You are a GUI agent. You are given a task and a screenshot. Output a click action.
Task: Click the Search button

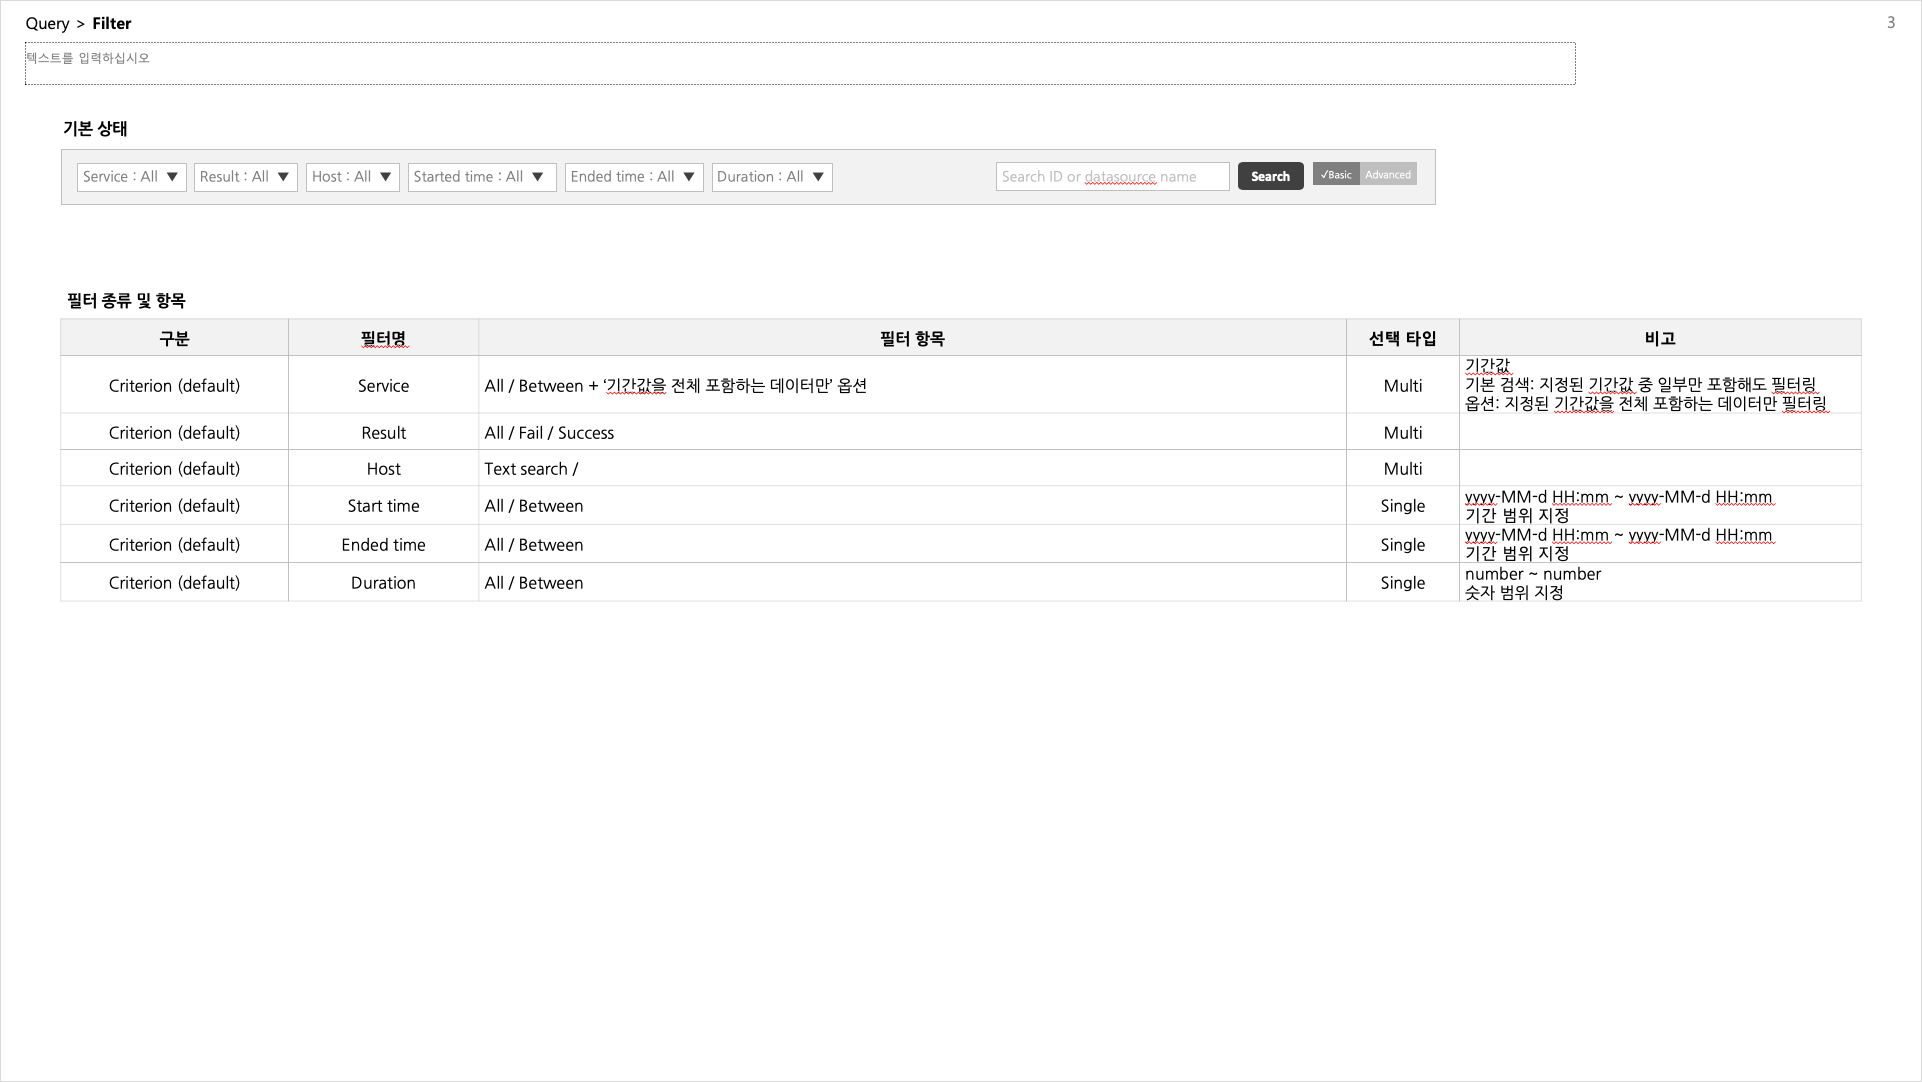pos(1270,176)
